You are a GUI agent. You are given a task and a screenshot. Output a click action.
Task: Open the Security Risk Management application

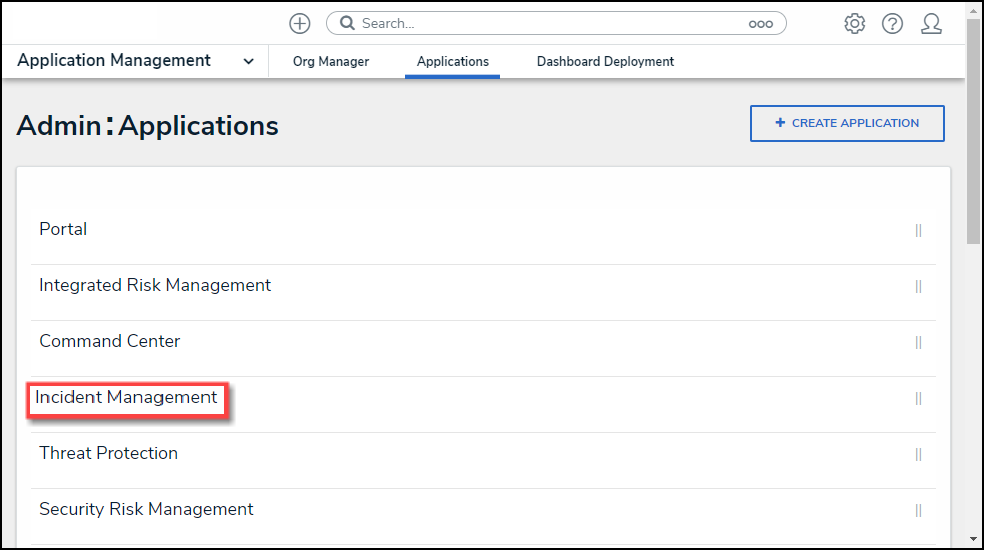point(146,509)
